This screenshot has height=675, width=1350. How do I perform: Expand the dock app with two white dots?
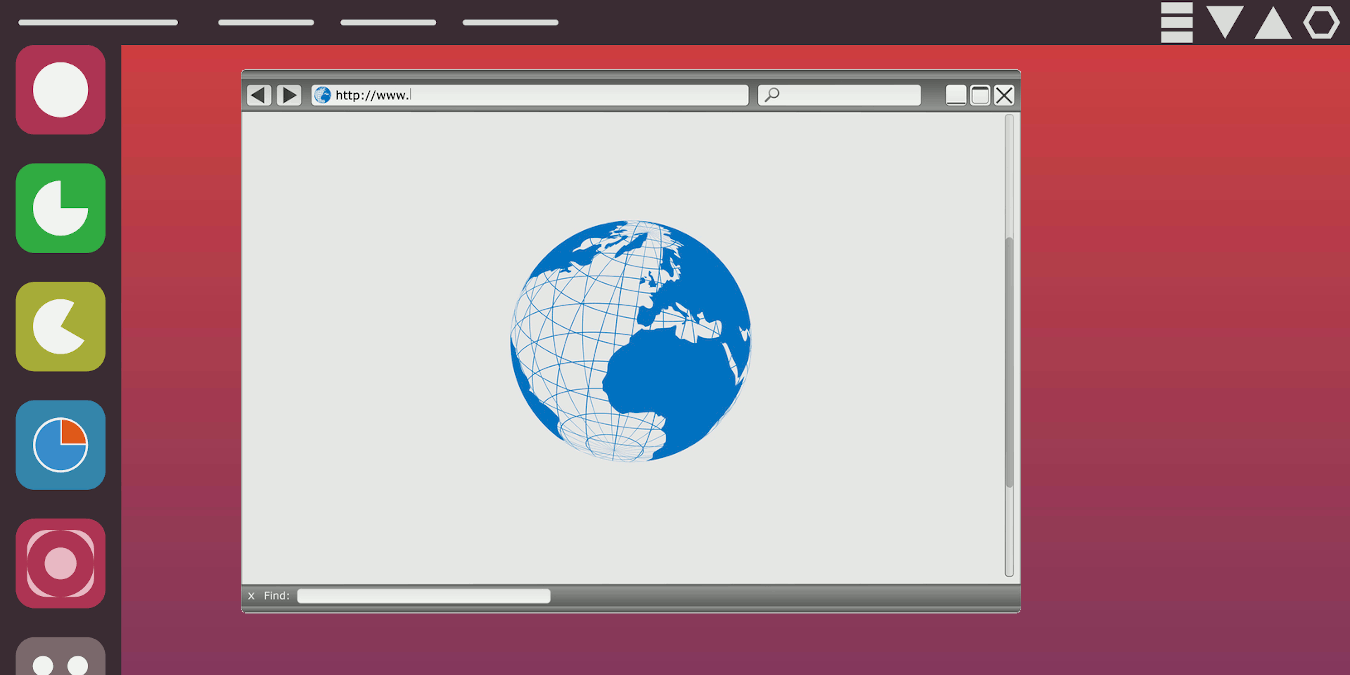[60, 660]
